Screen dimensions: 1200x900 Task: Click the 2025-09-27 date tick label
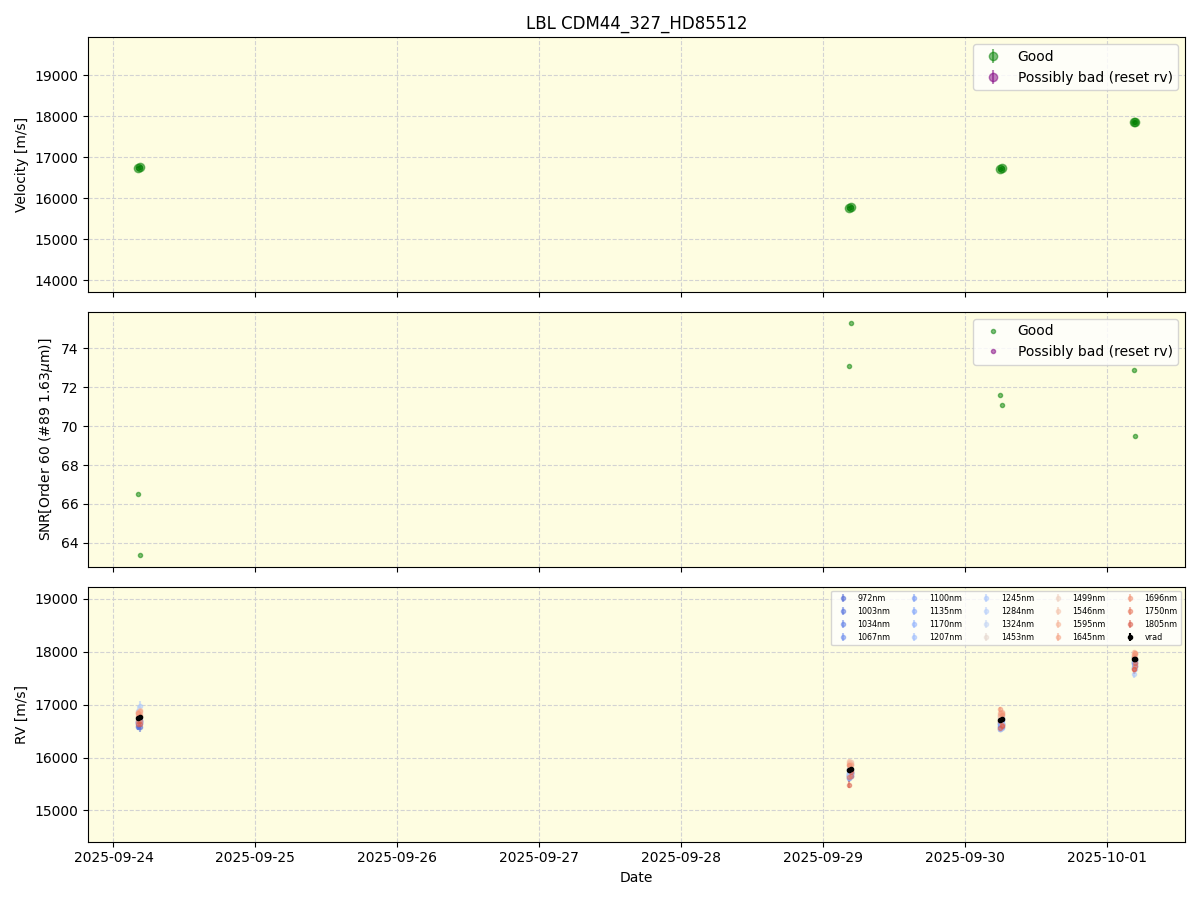point(539,858)
